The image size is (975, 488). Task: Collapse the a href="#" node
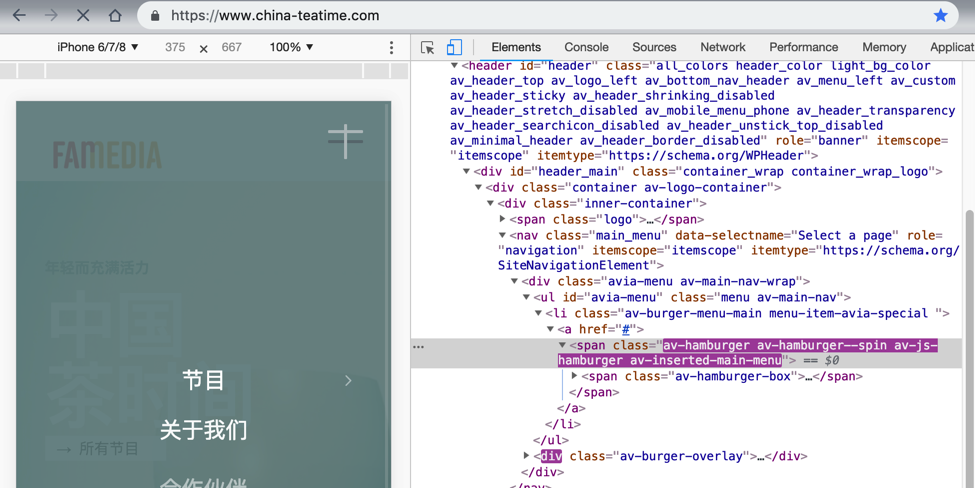(550, 329)
